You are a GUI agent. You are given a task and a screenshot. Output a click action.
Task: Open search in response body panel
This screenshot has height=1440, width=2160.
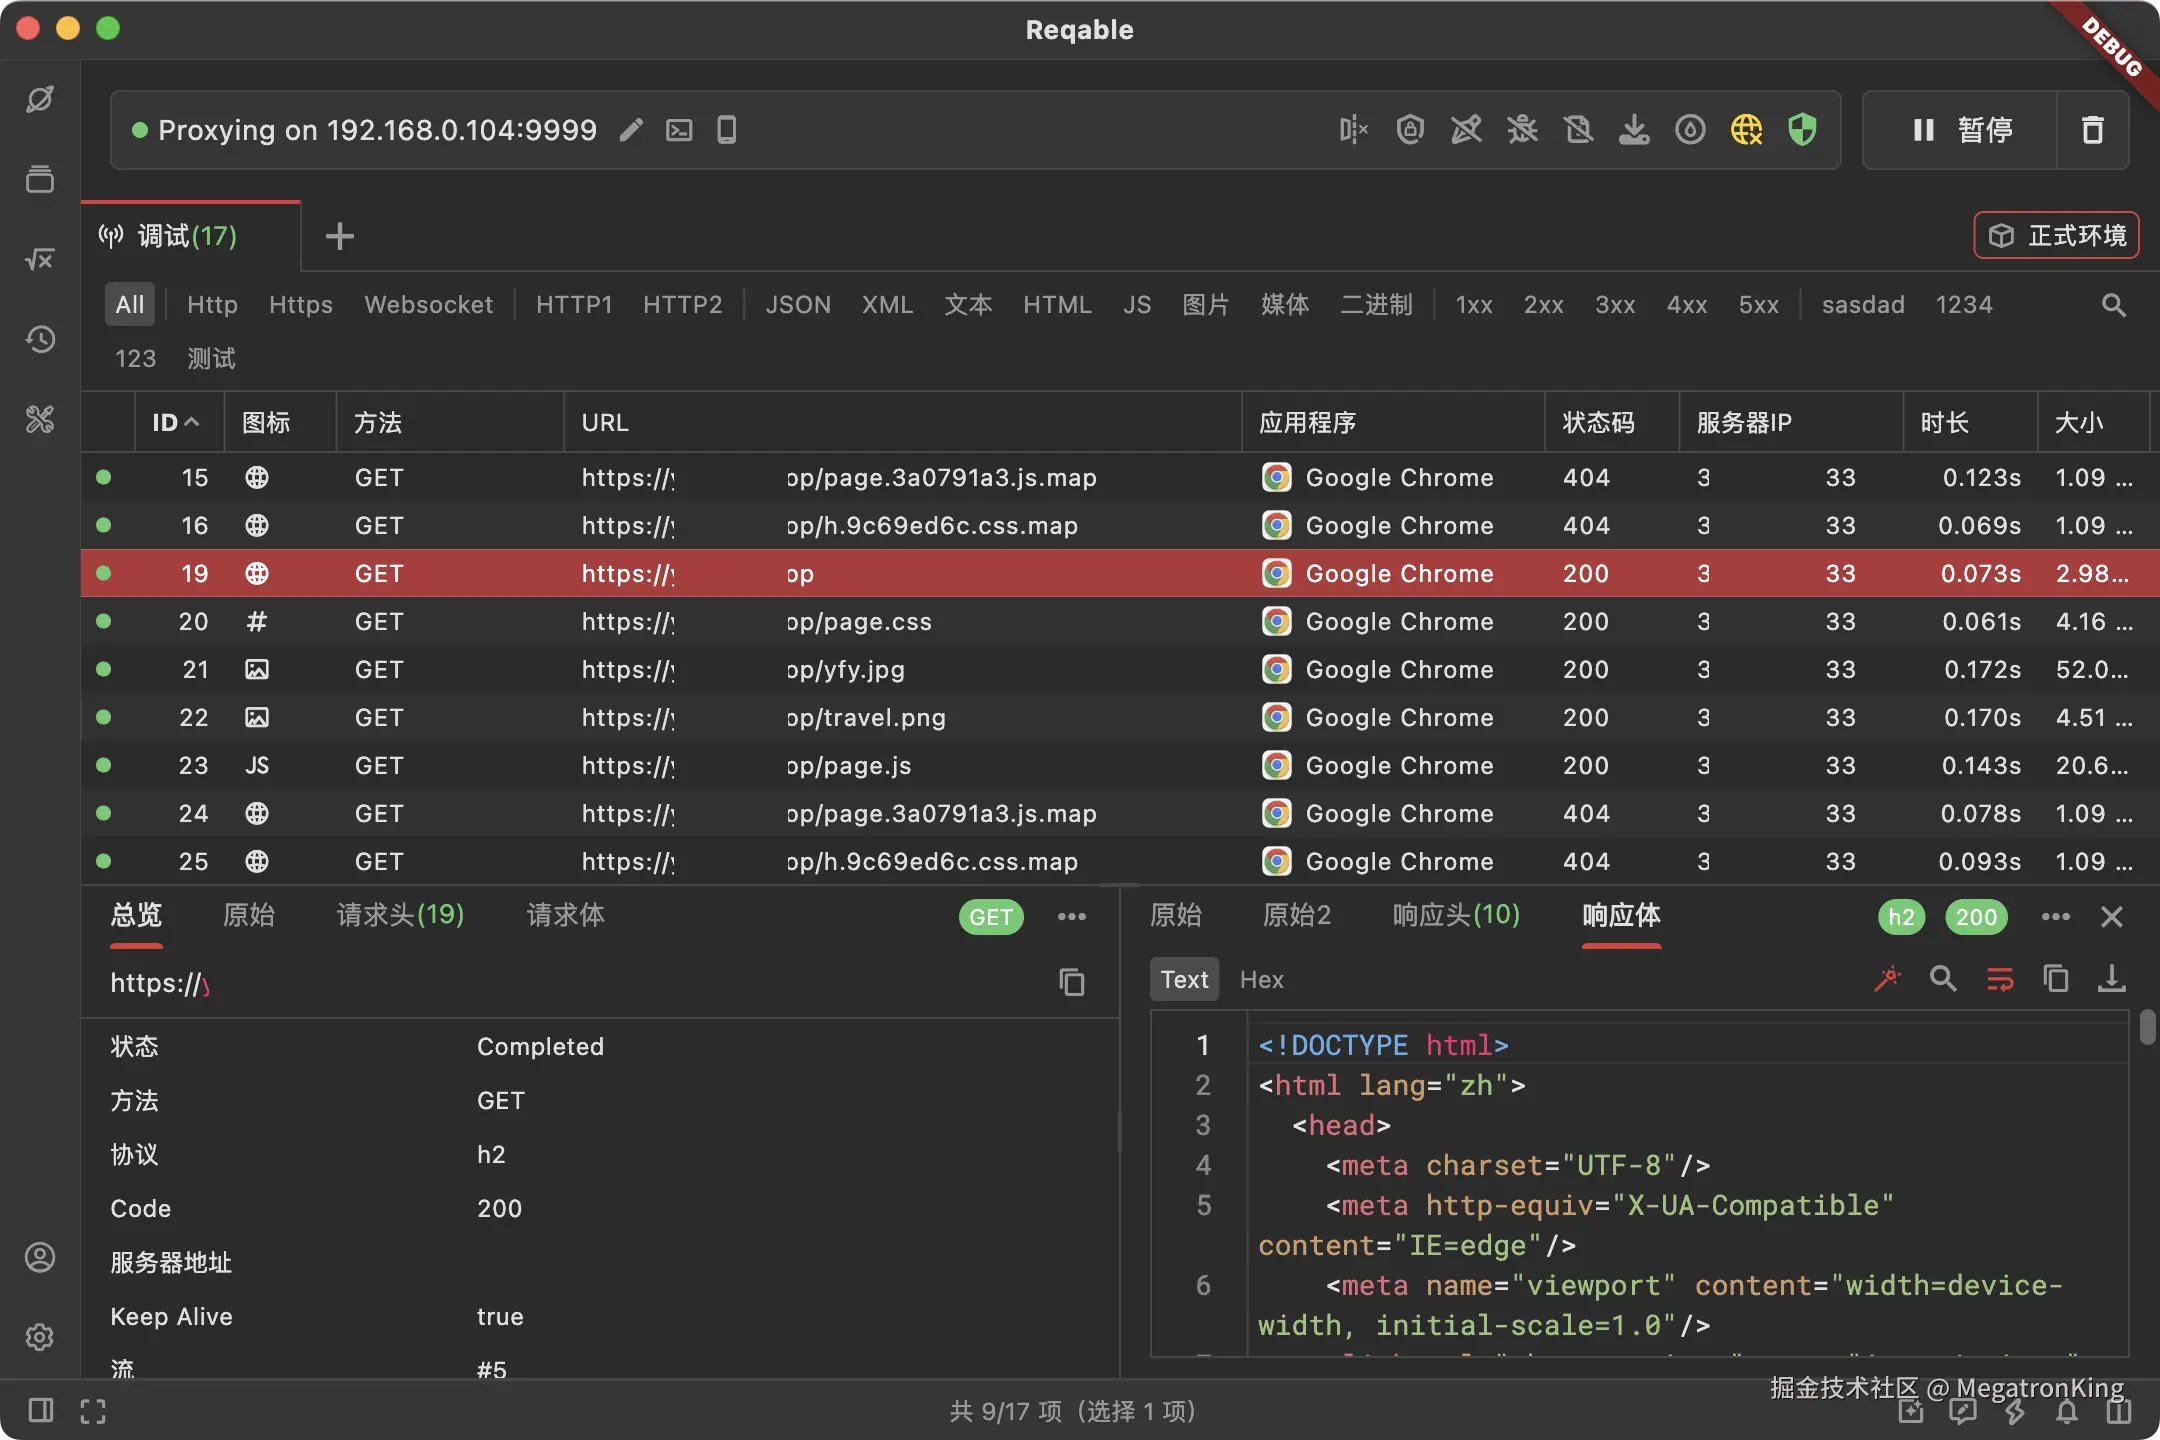pos(1943,979)
